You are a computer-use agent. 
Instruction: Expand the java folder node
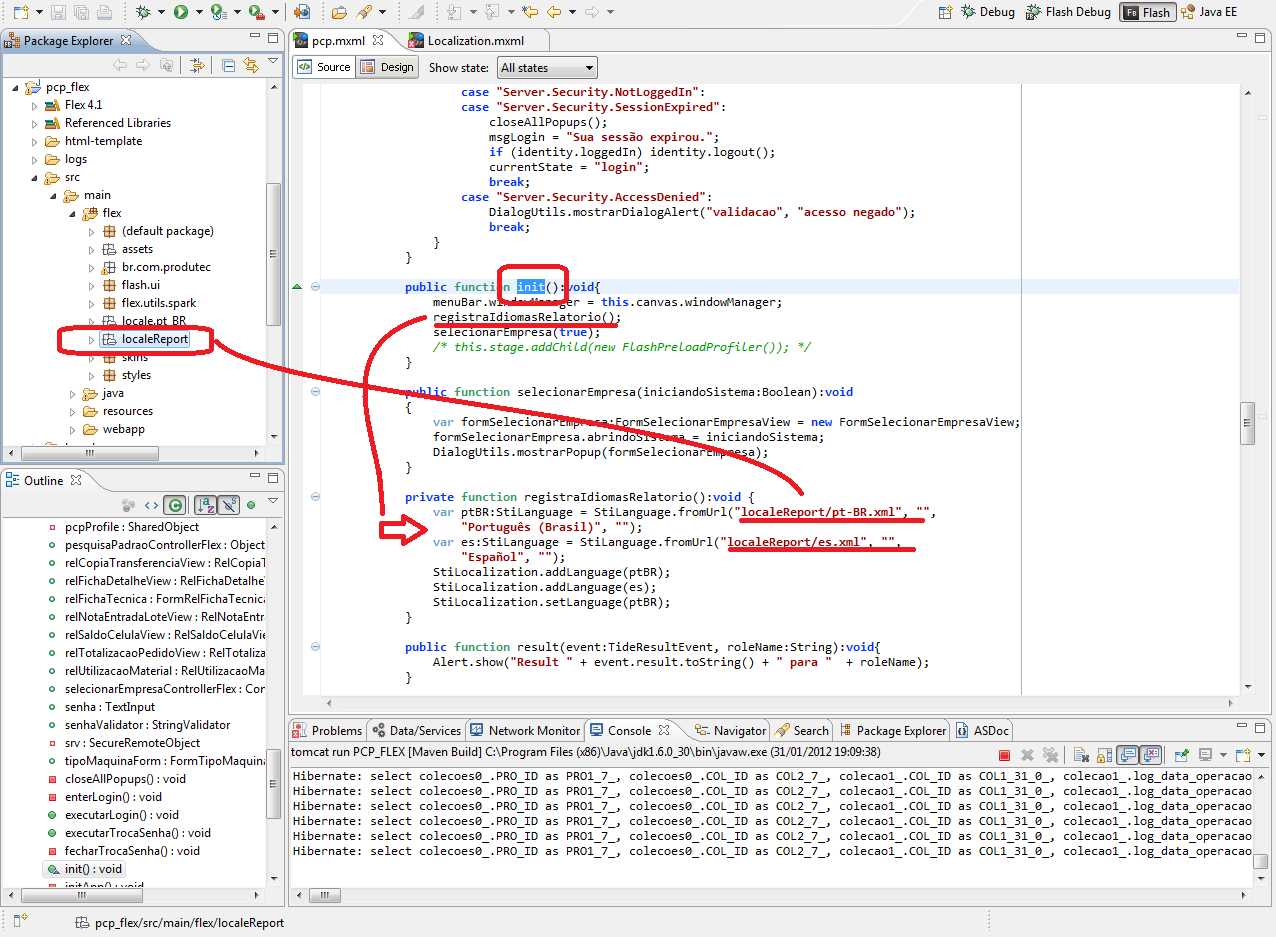pyautogui.click(x=72, y=393)
